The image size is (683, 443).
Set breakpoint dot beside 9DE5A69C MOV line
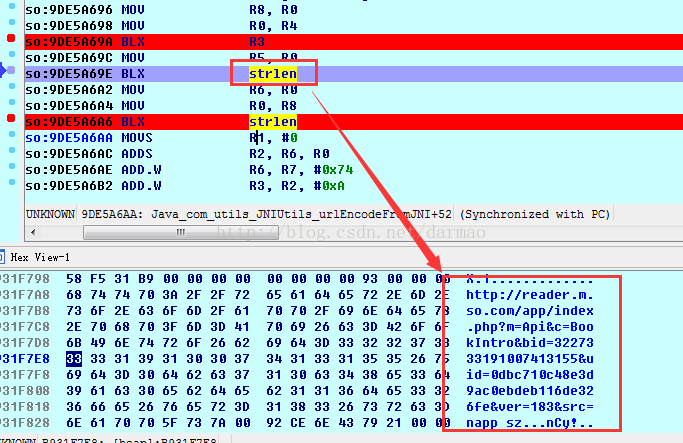(12, 54)
